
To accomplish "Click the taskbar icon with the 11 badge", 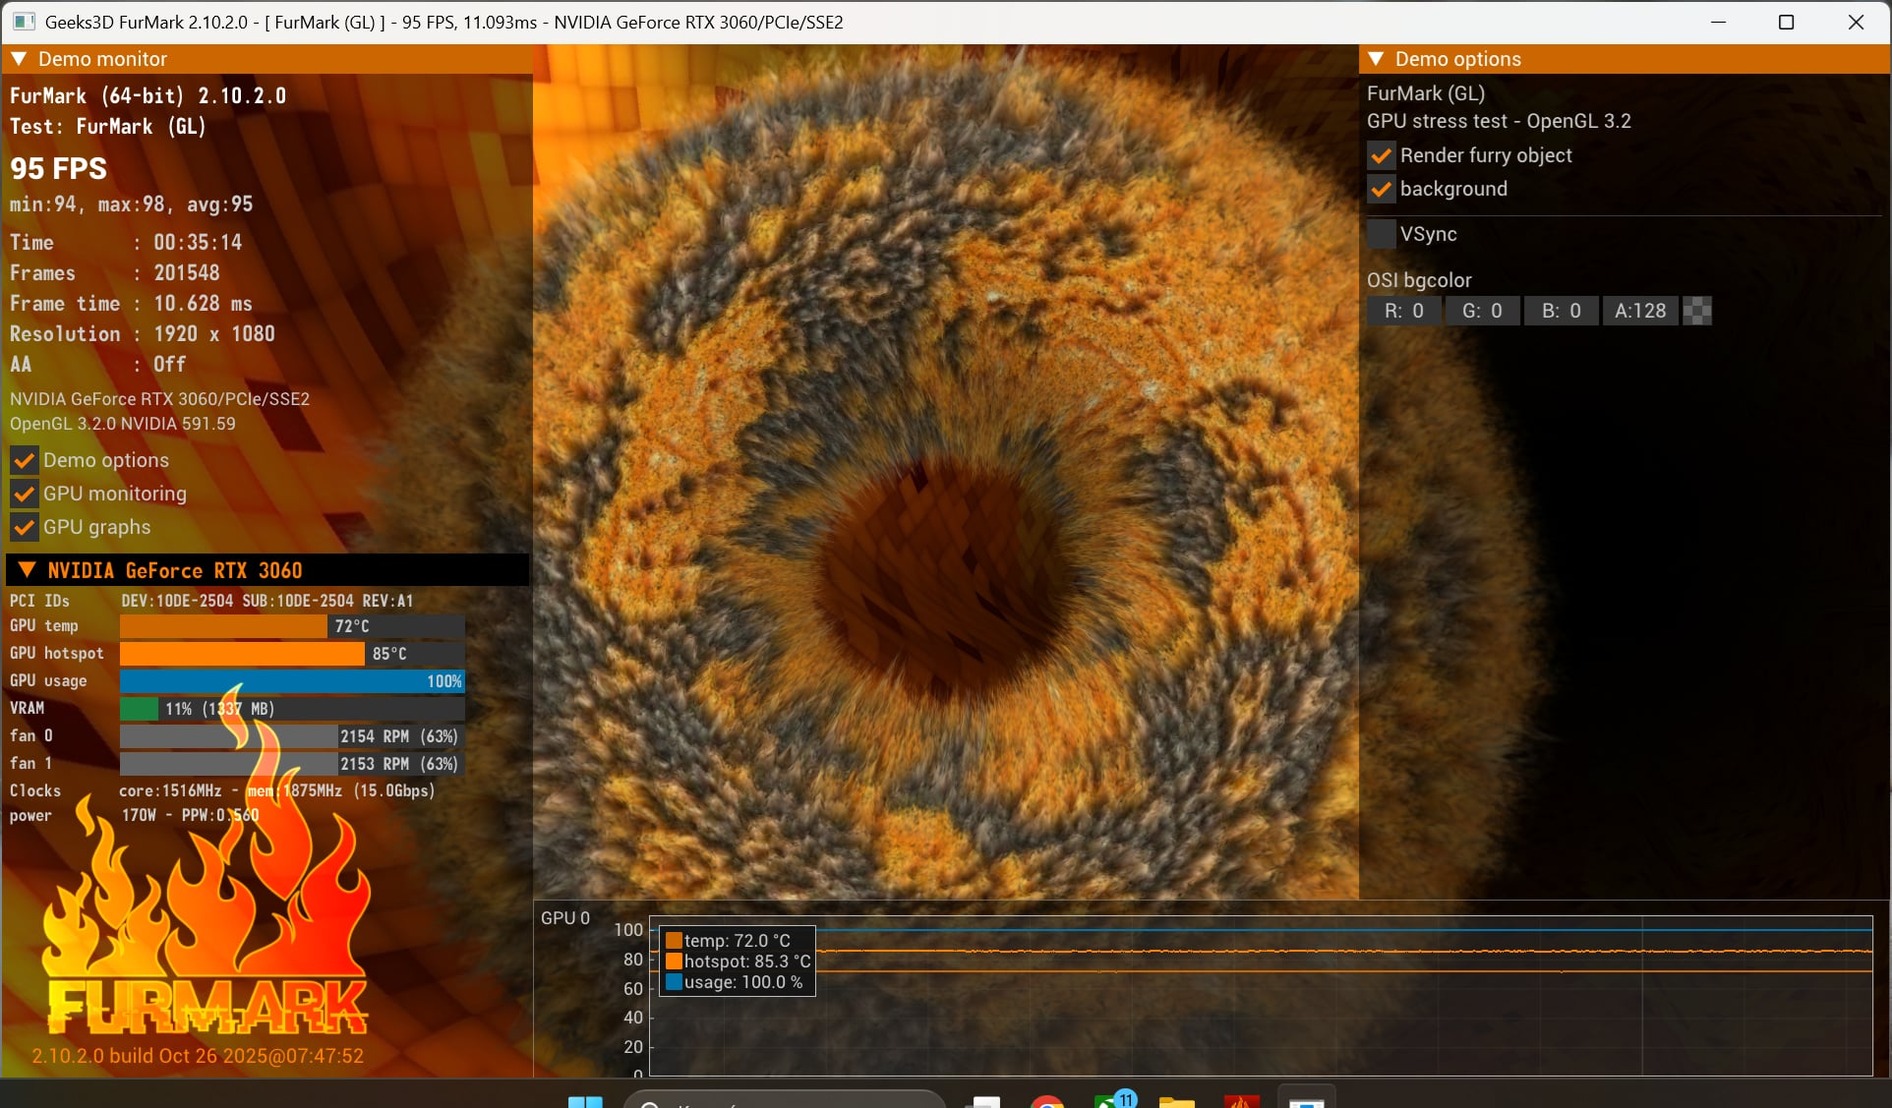I will pyautogui.click(x=1113, y=1100).
